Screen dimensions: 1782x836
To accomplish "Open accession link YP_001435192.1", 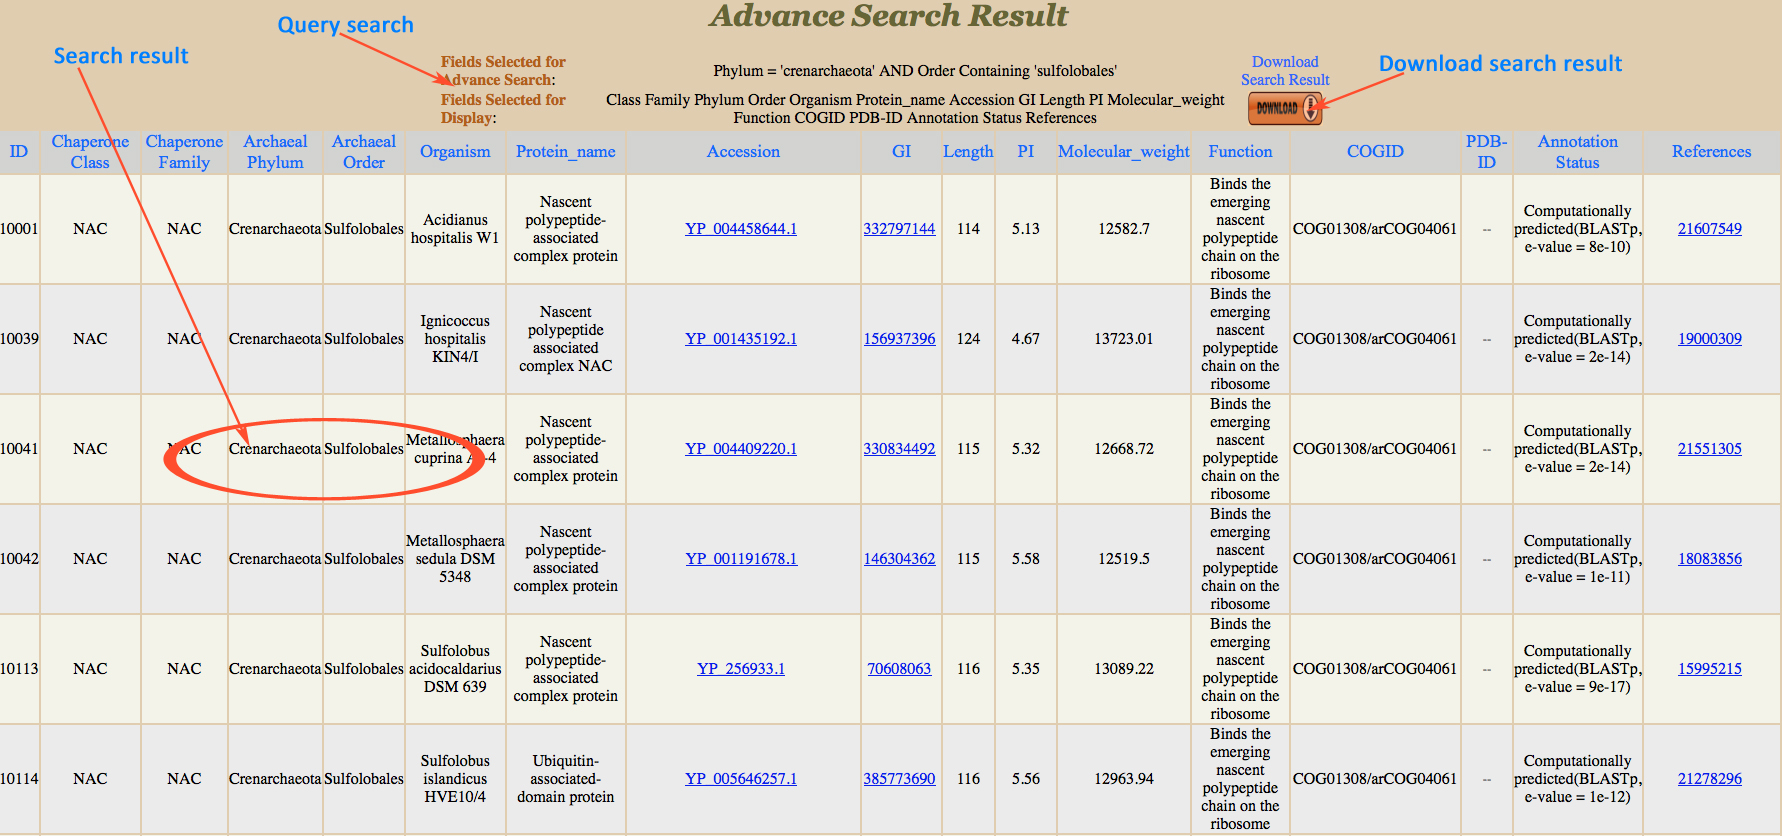I will tap(741, 339).
